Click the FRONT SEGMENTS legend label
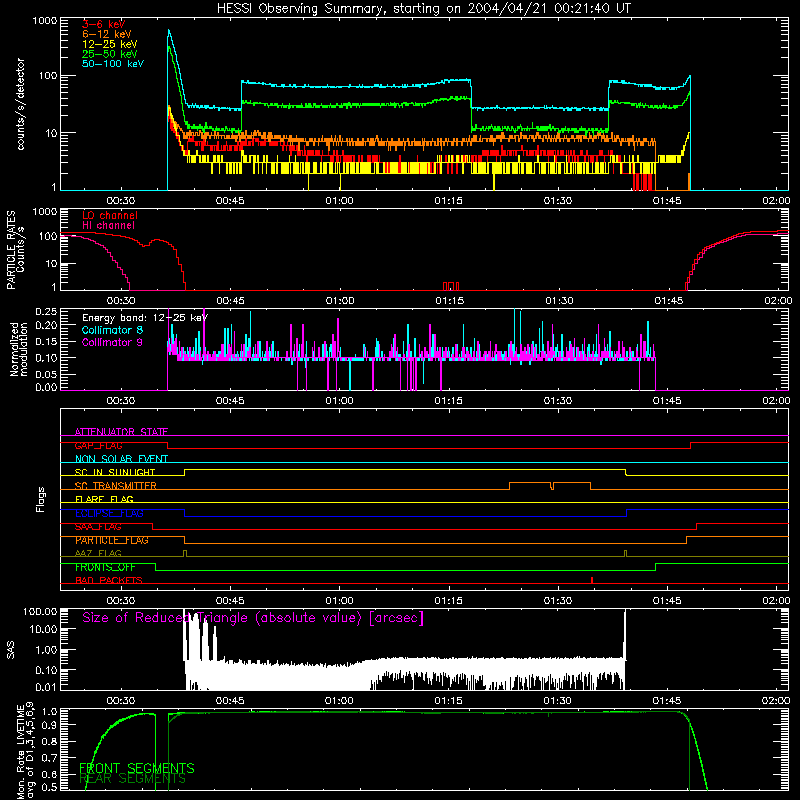This screenshot has height=800, width=800. tap(137, 768)
